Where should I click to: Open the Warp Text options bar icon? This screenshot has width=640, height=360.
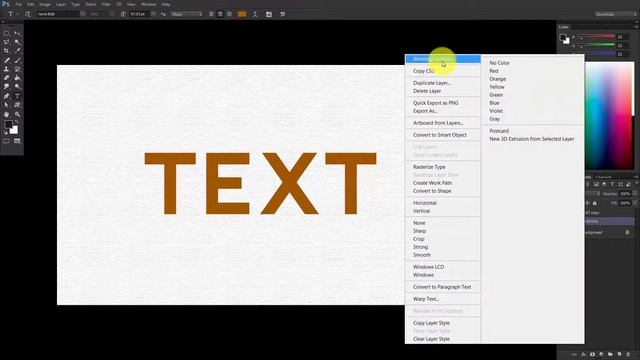(255, 14)
